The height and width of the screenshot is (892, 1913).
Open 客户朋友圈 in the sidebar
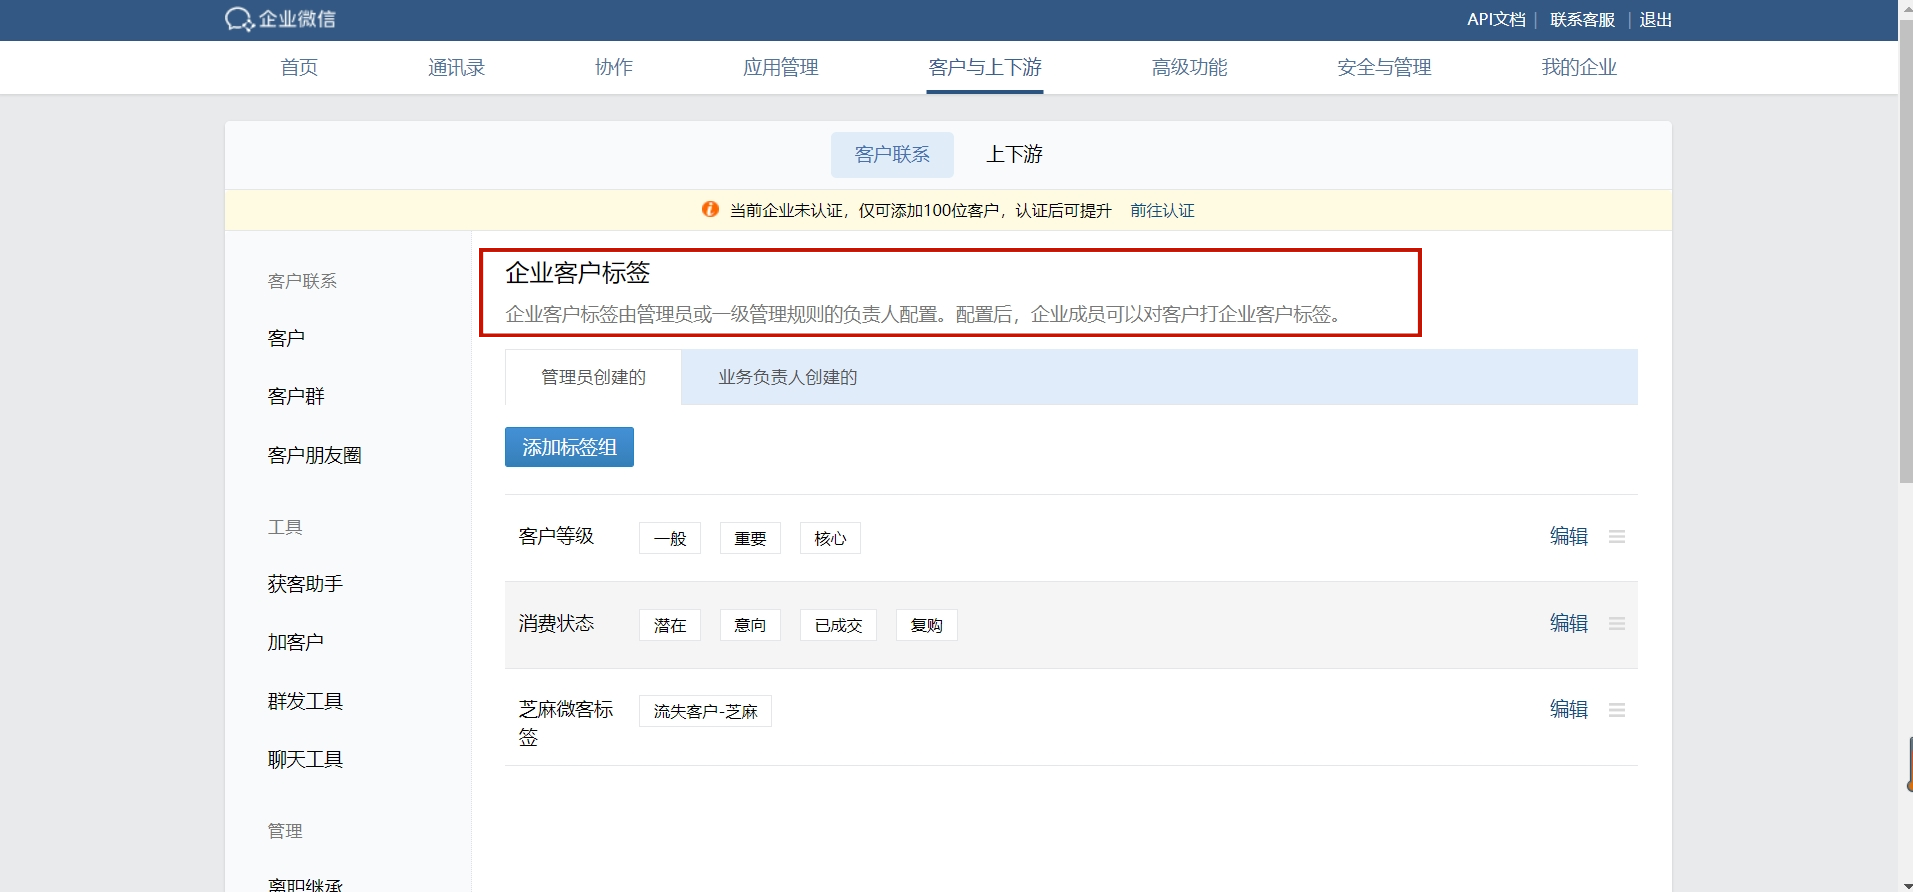coord(314,455)
